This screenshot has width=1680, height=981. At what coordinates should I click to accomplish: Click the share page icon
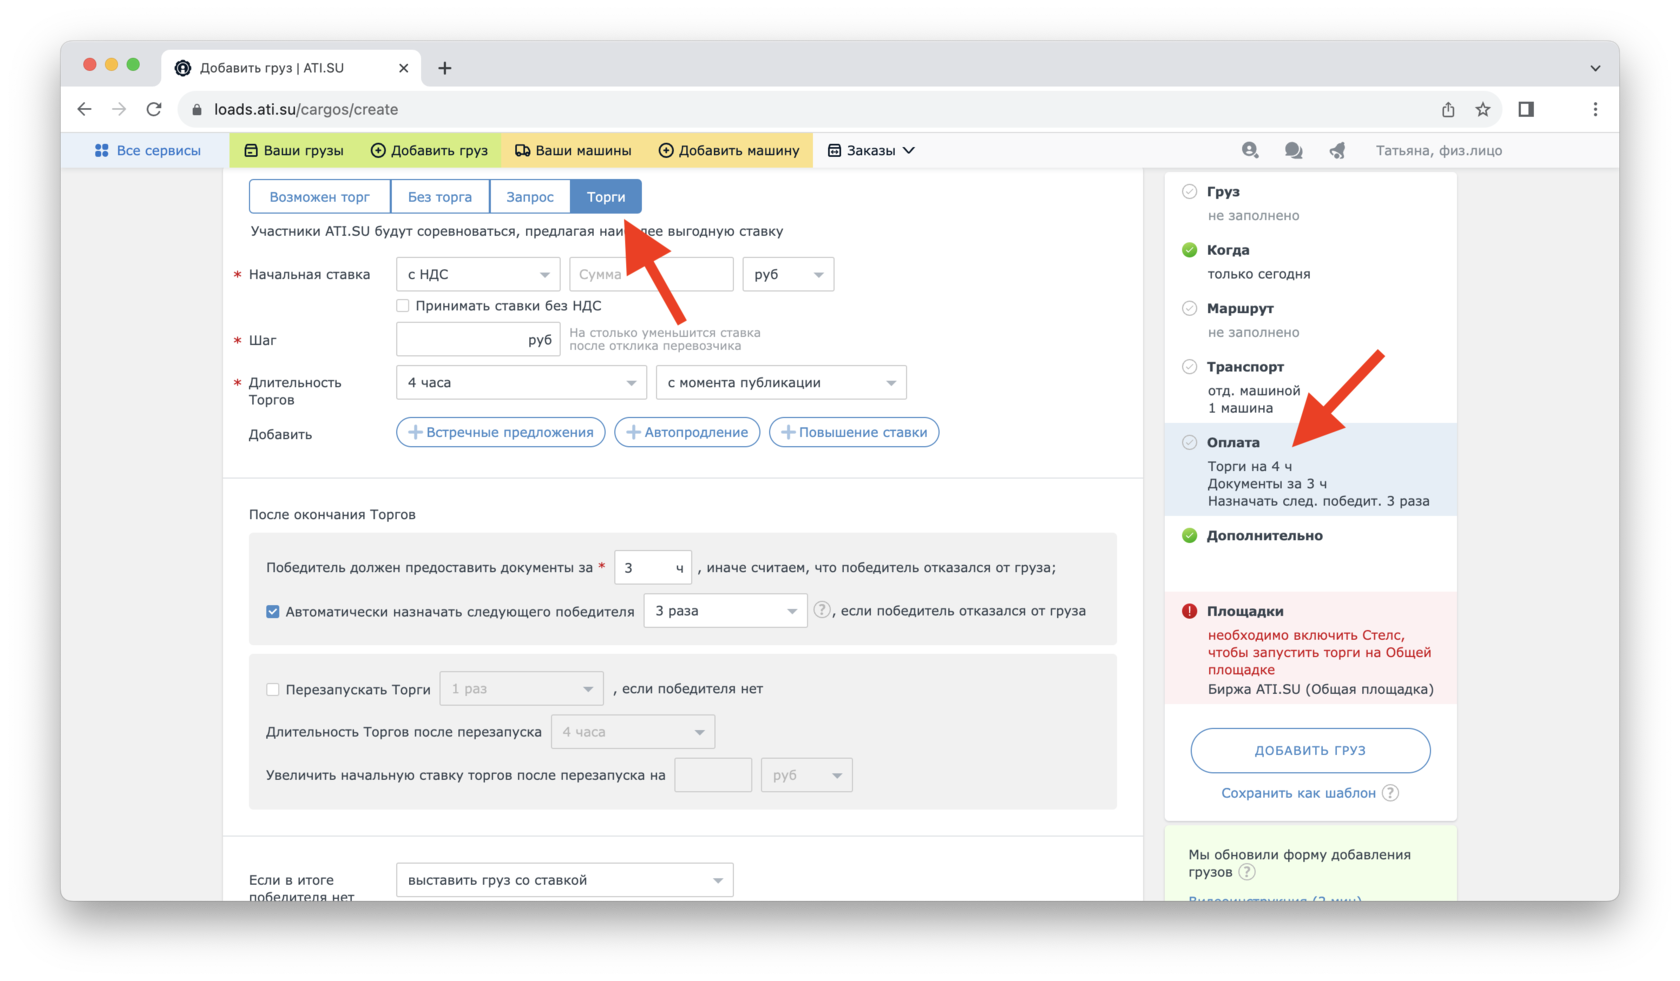tap(1448, 109)
